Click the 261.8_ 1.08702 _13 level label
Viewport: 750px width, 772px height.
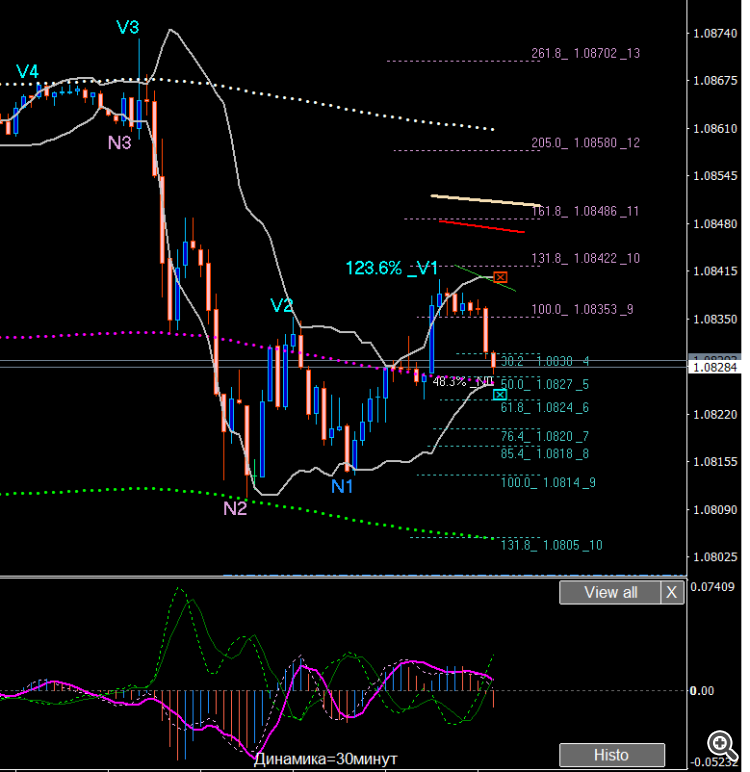pyautogui.click(x=586, y=53)
